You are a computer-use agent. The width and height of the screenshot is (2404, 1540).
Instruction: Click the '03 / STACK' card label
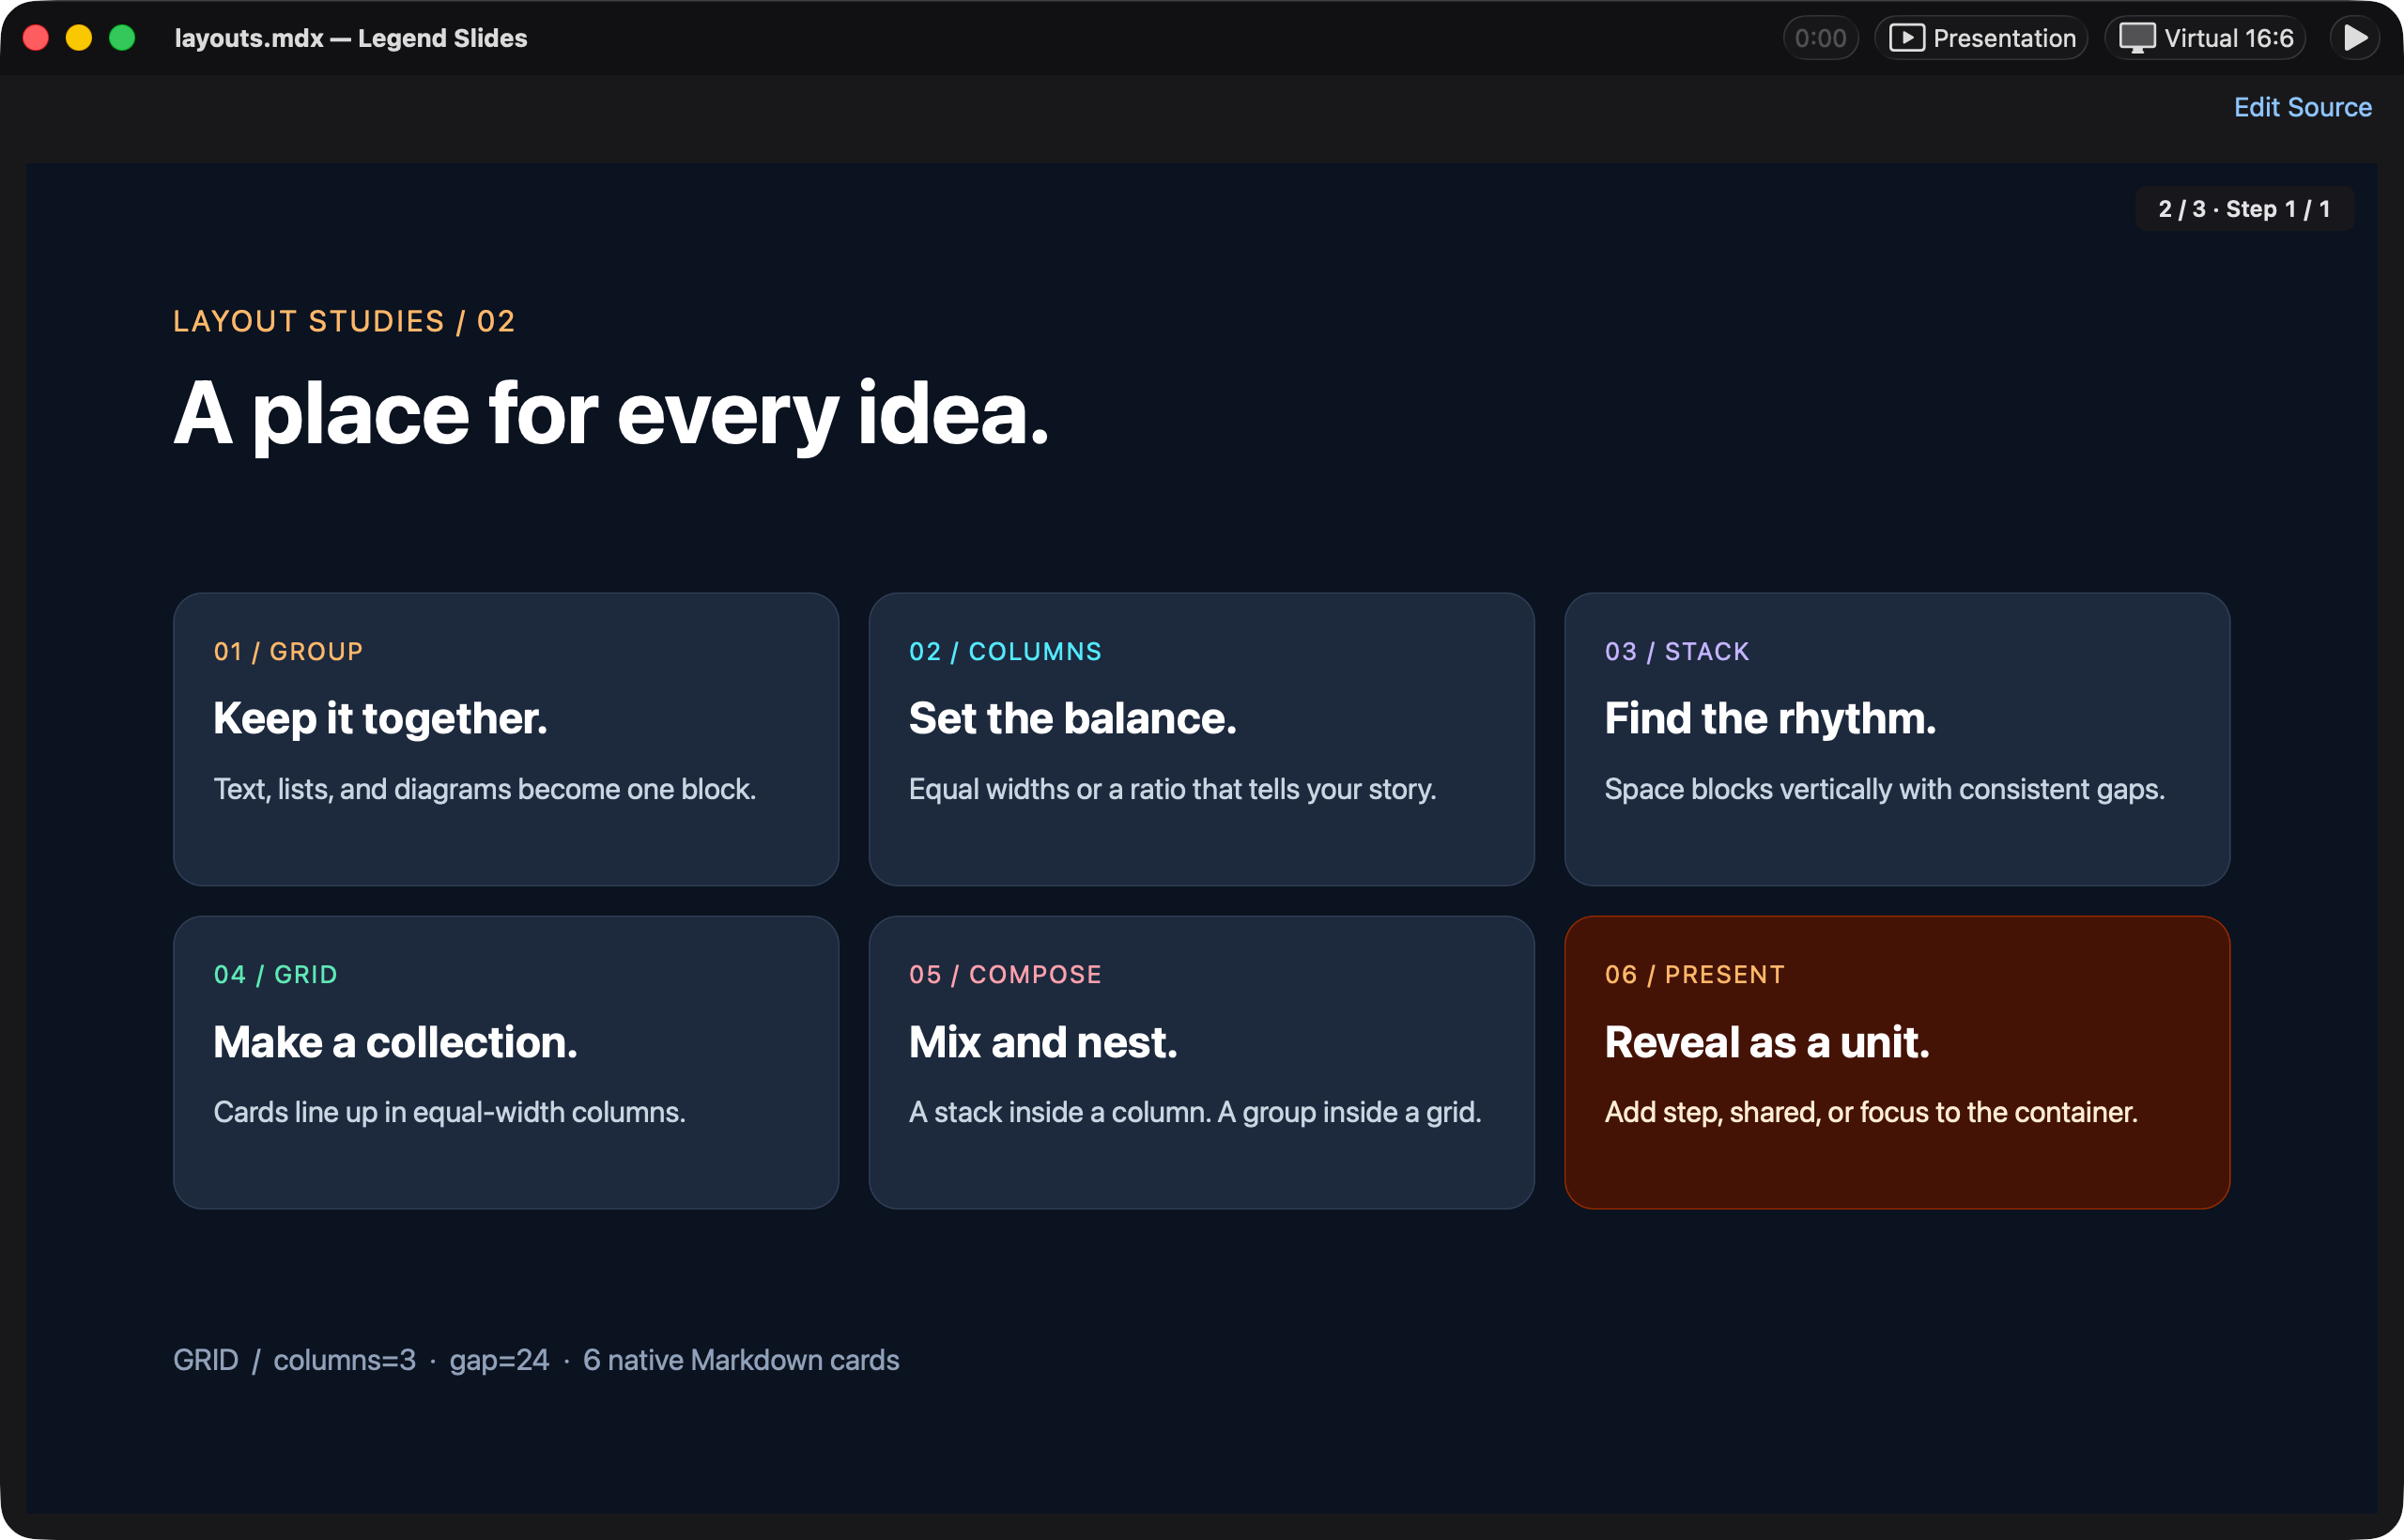(x=1677, y=651)
